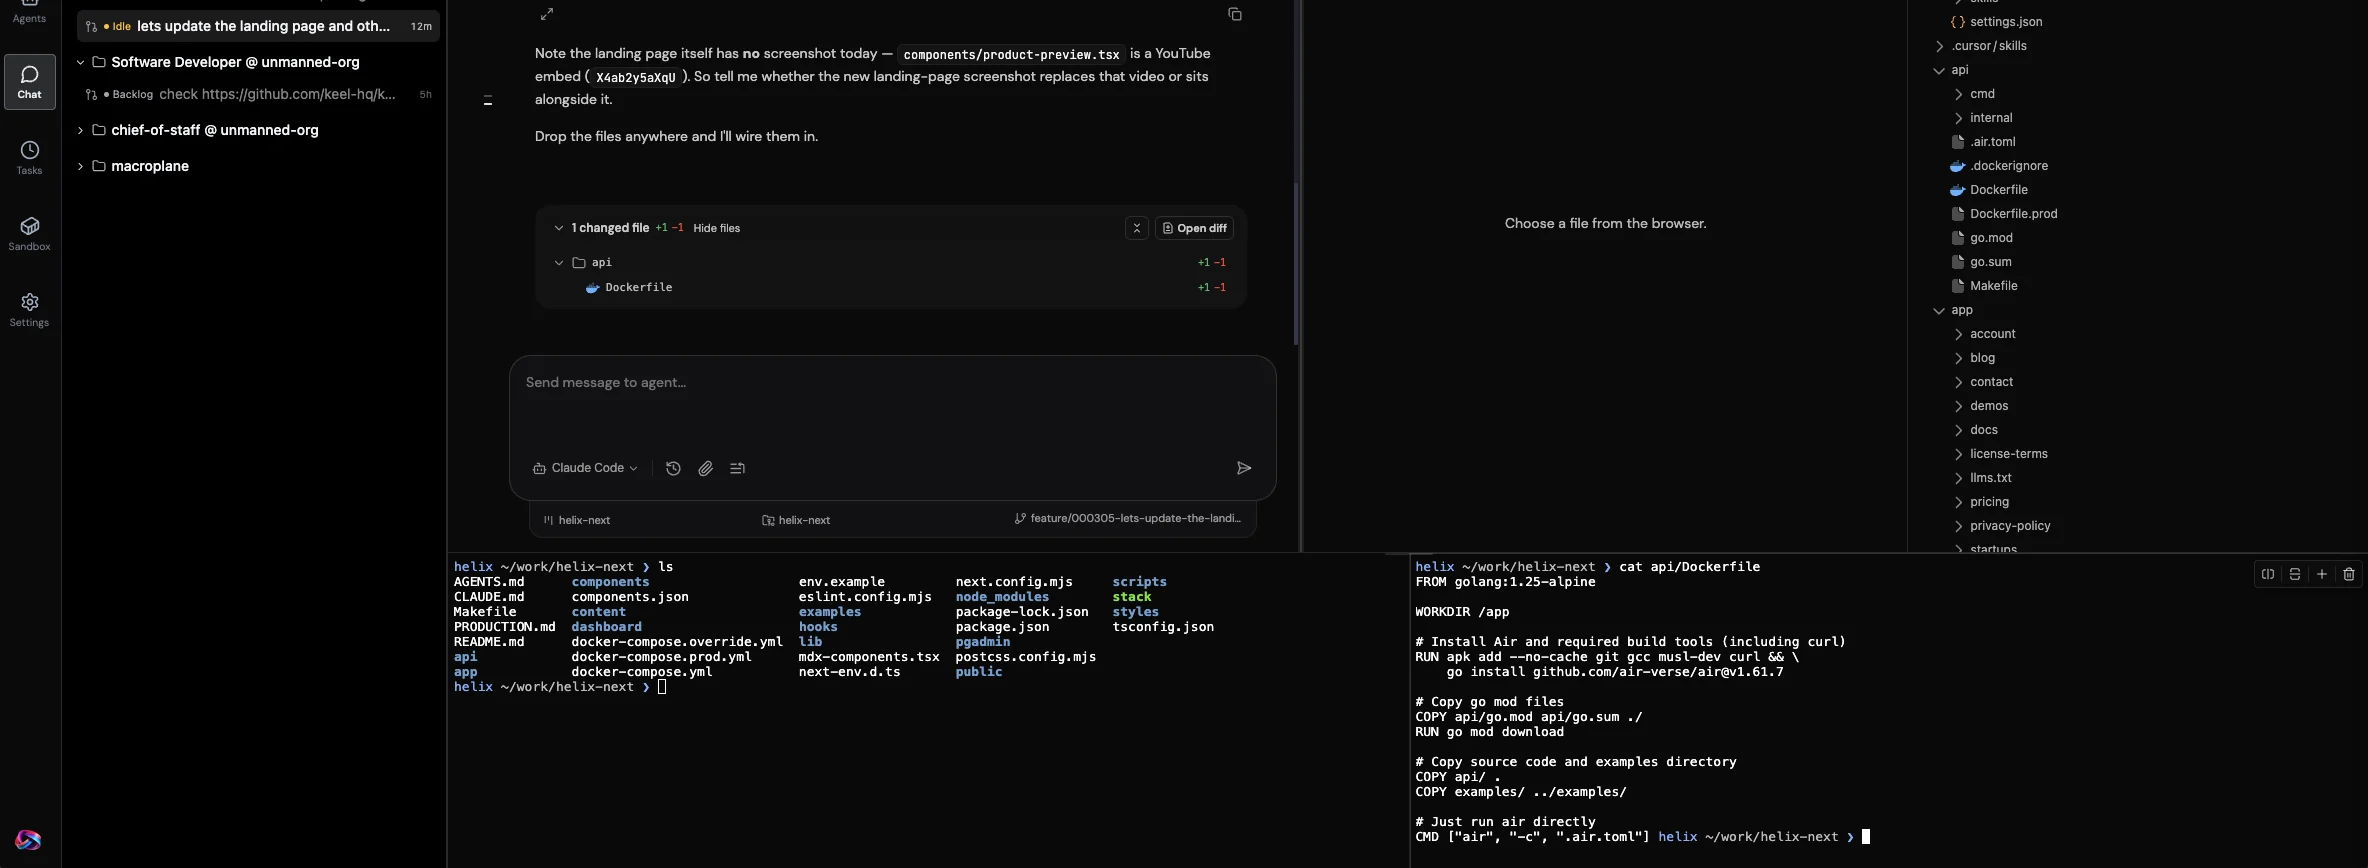Open the Claude Code agent dropdown

click(585, 468)
